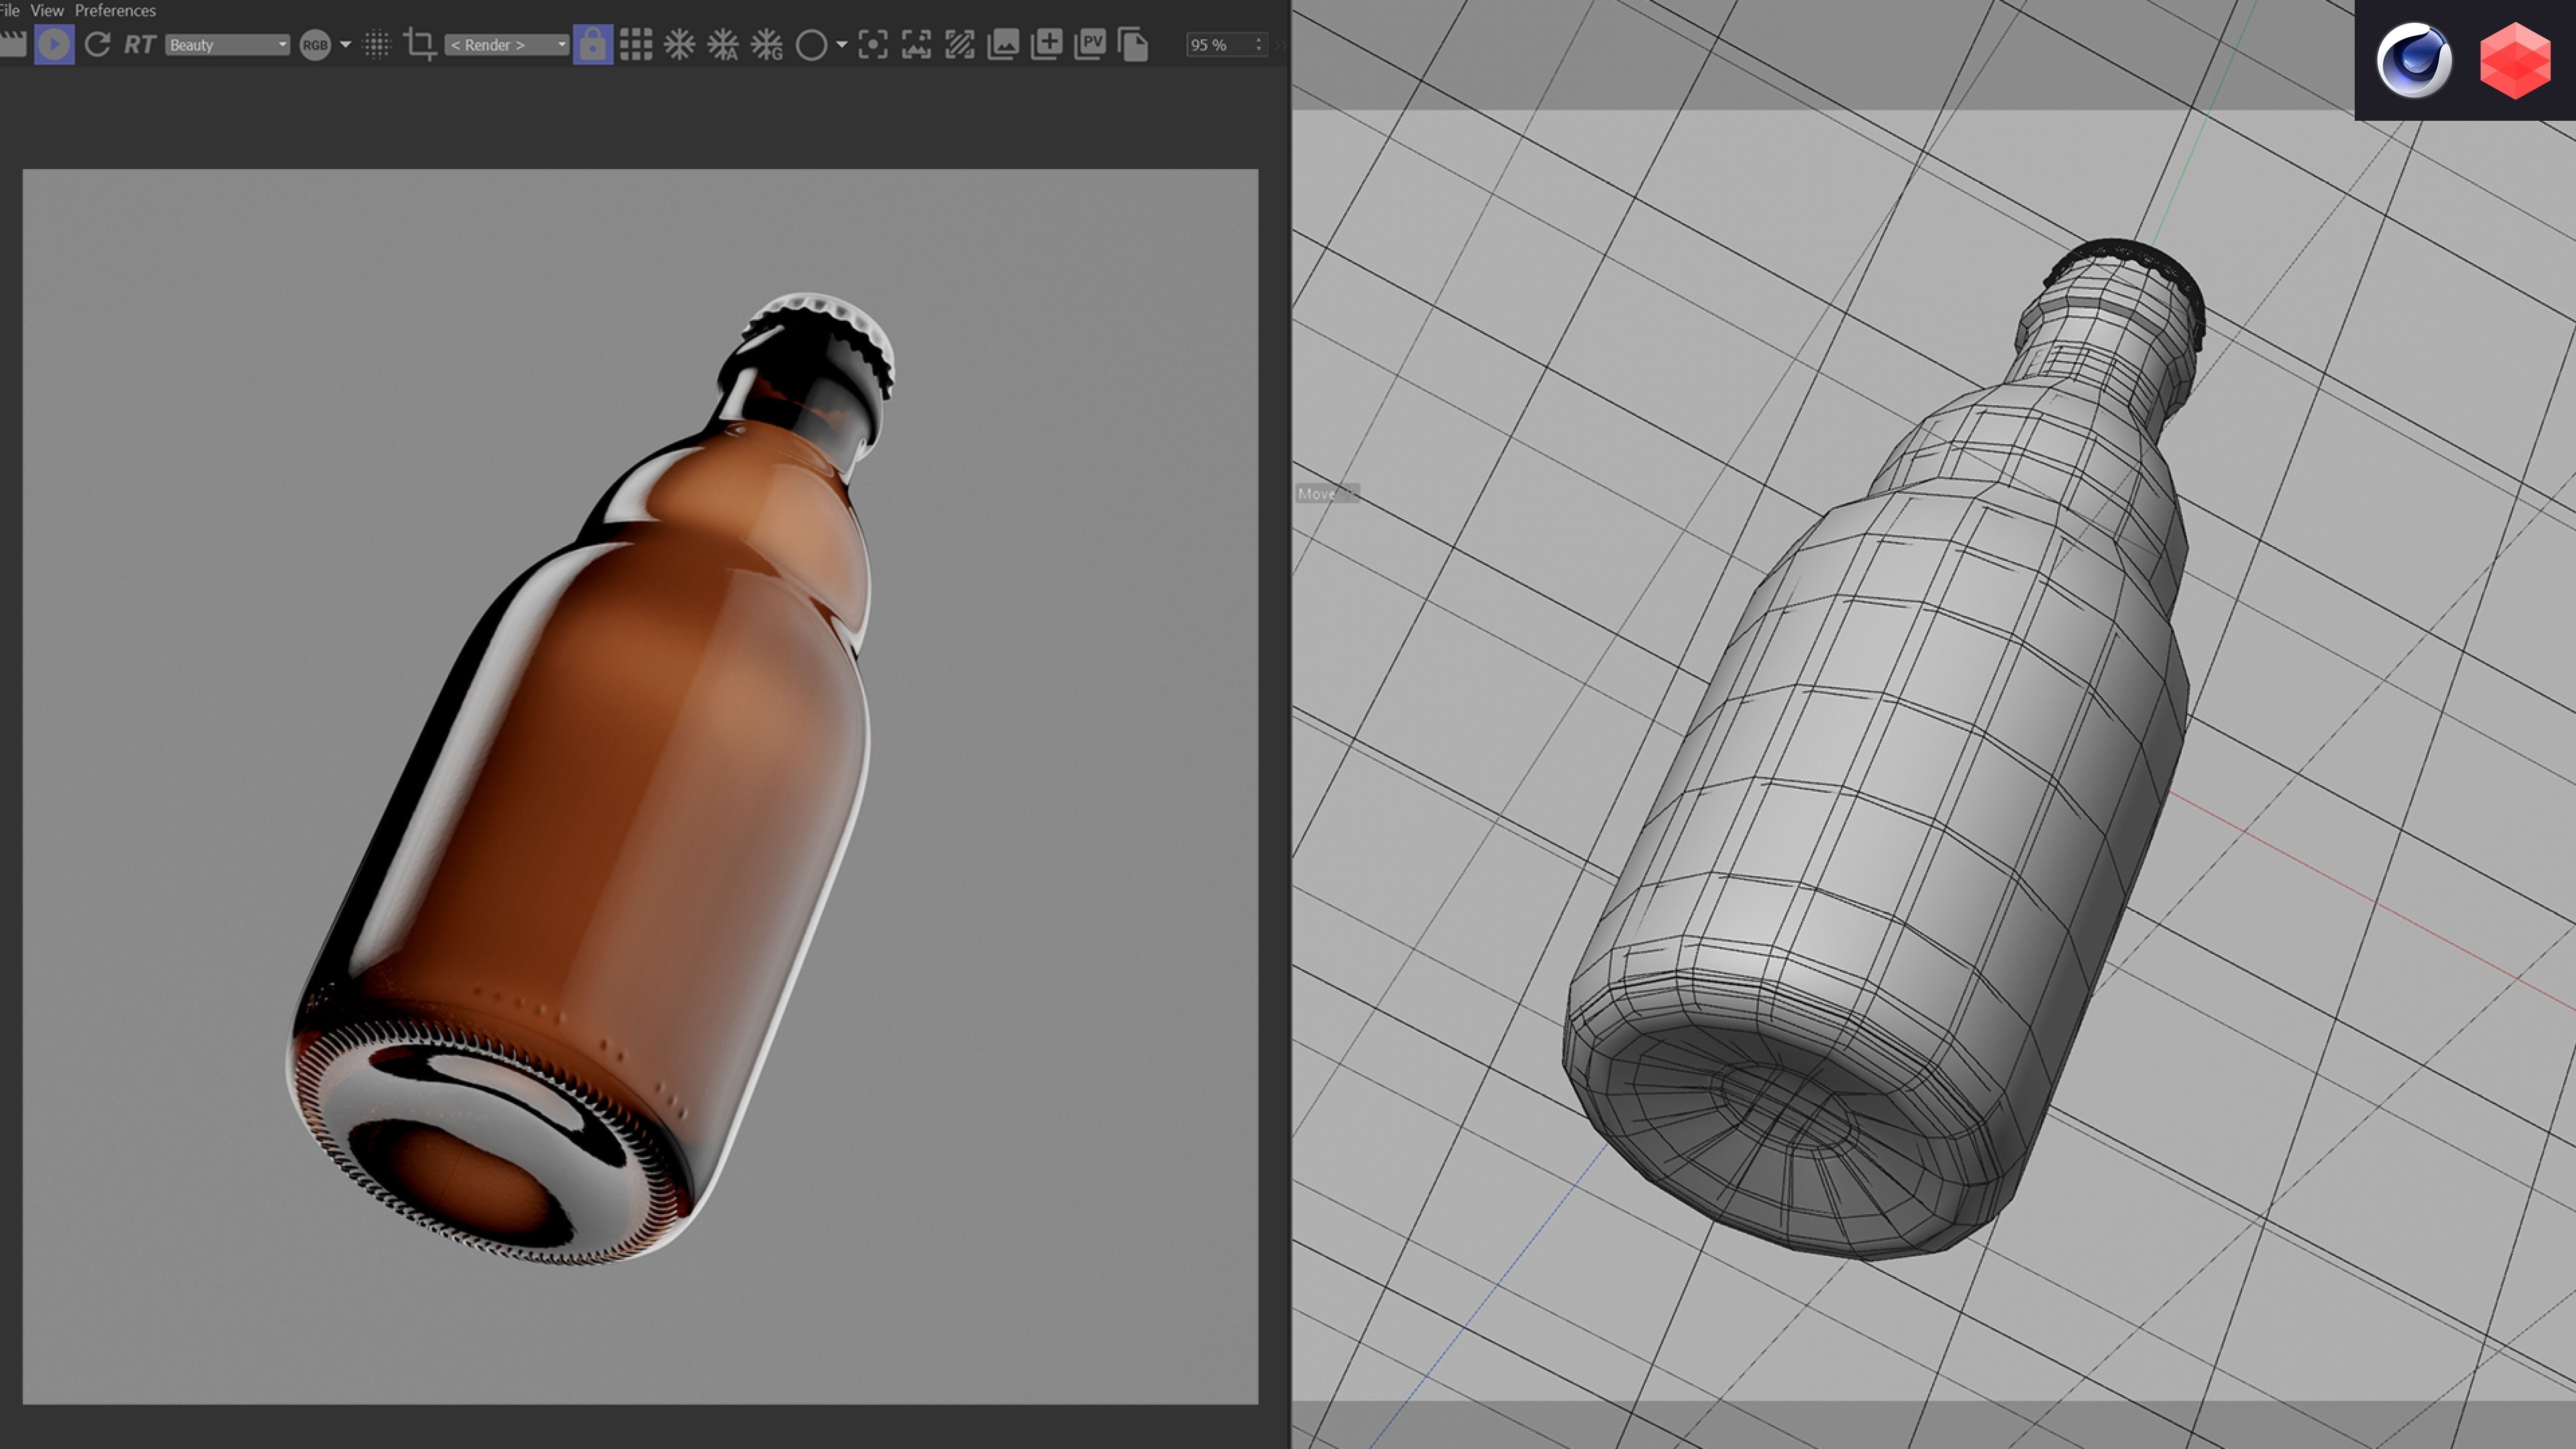Viewport: 2576px width, 1449px height.
Task: Adjust the 95% zoom level stepper
Action: pyautogui.click(x=1257, y=44)
